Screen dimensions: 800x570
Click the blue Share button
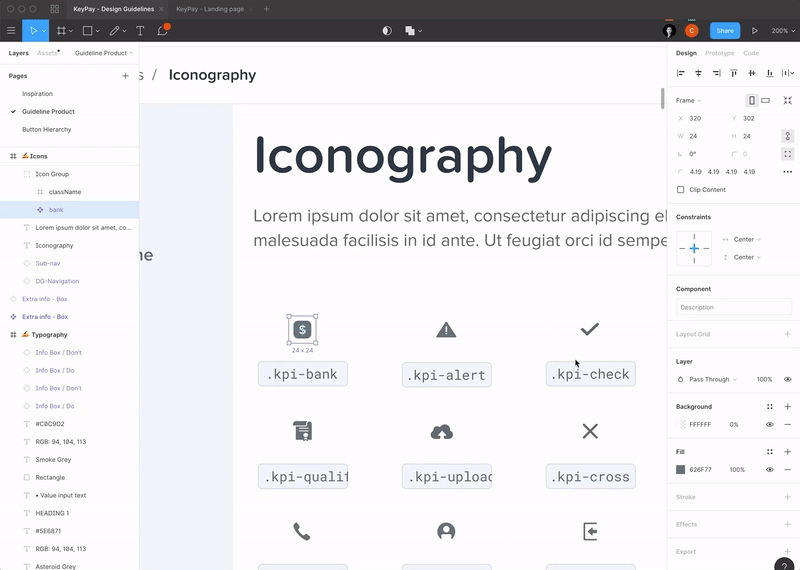[x=724, y=31]
